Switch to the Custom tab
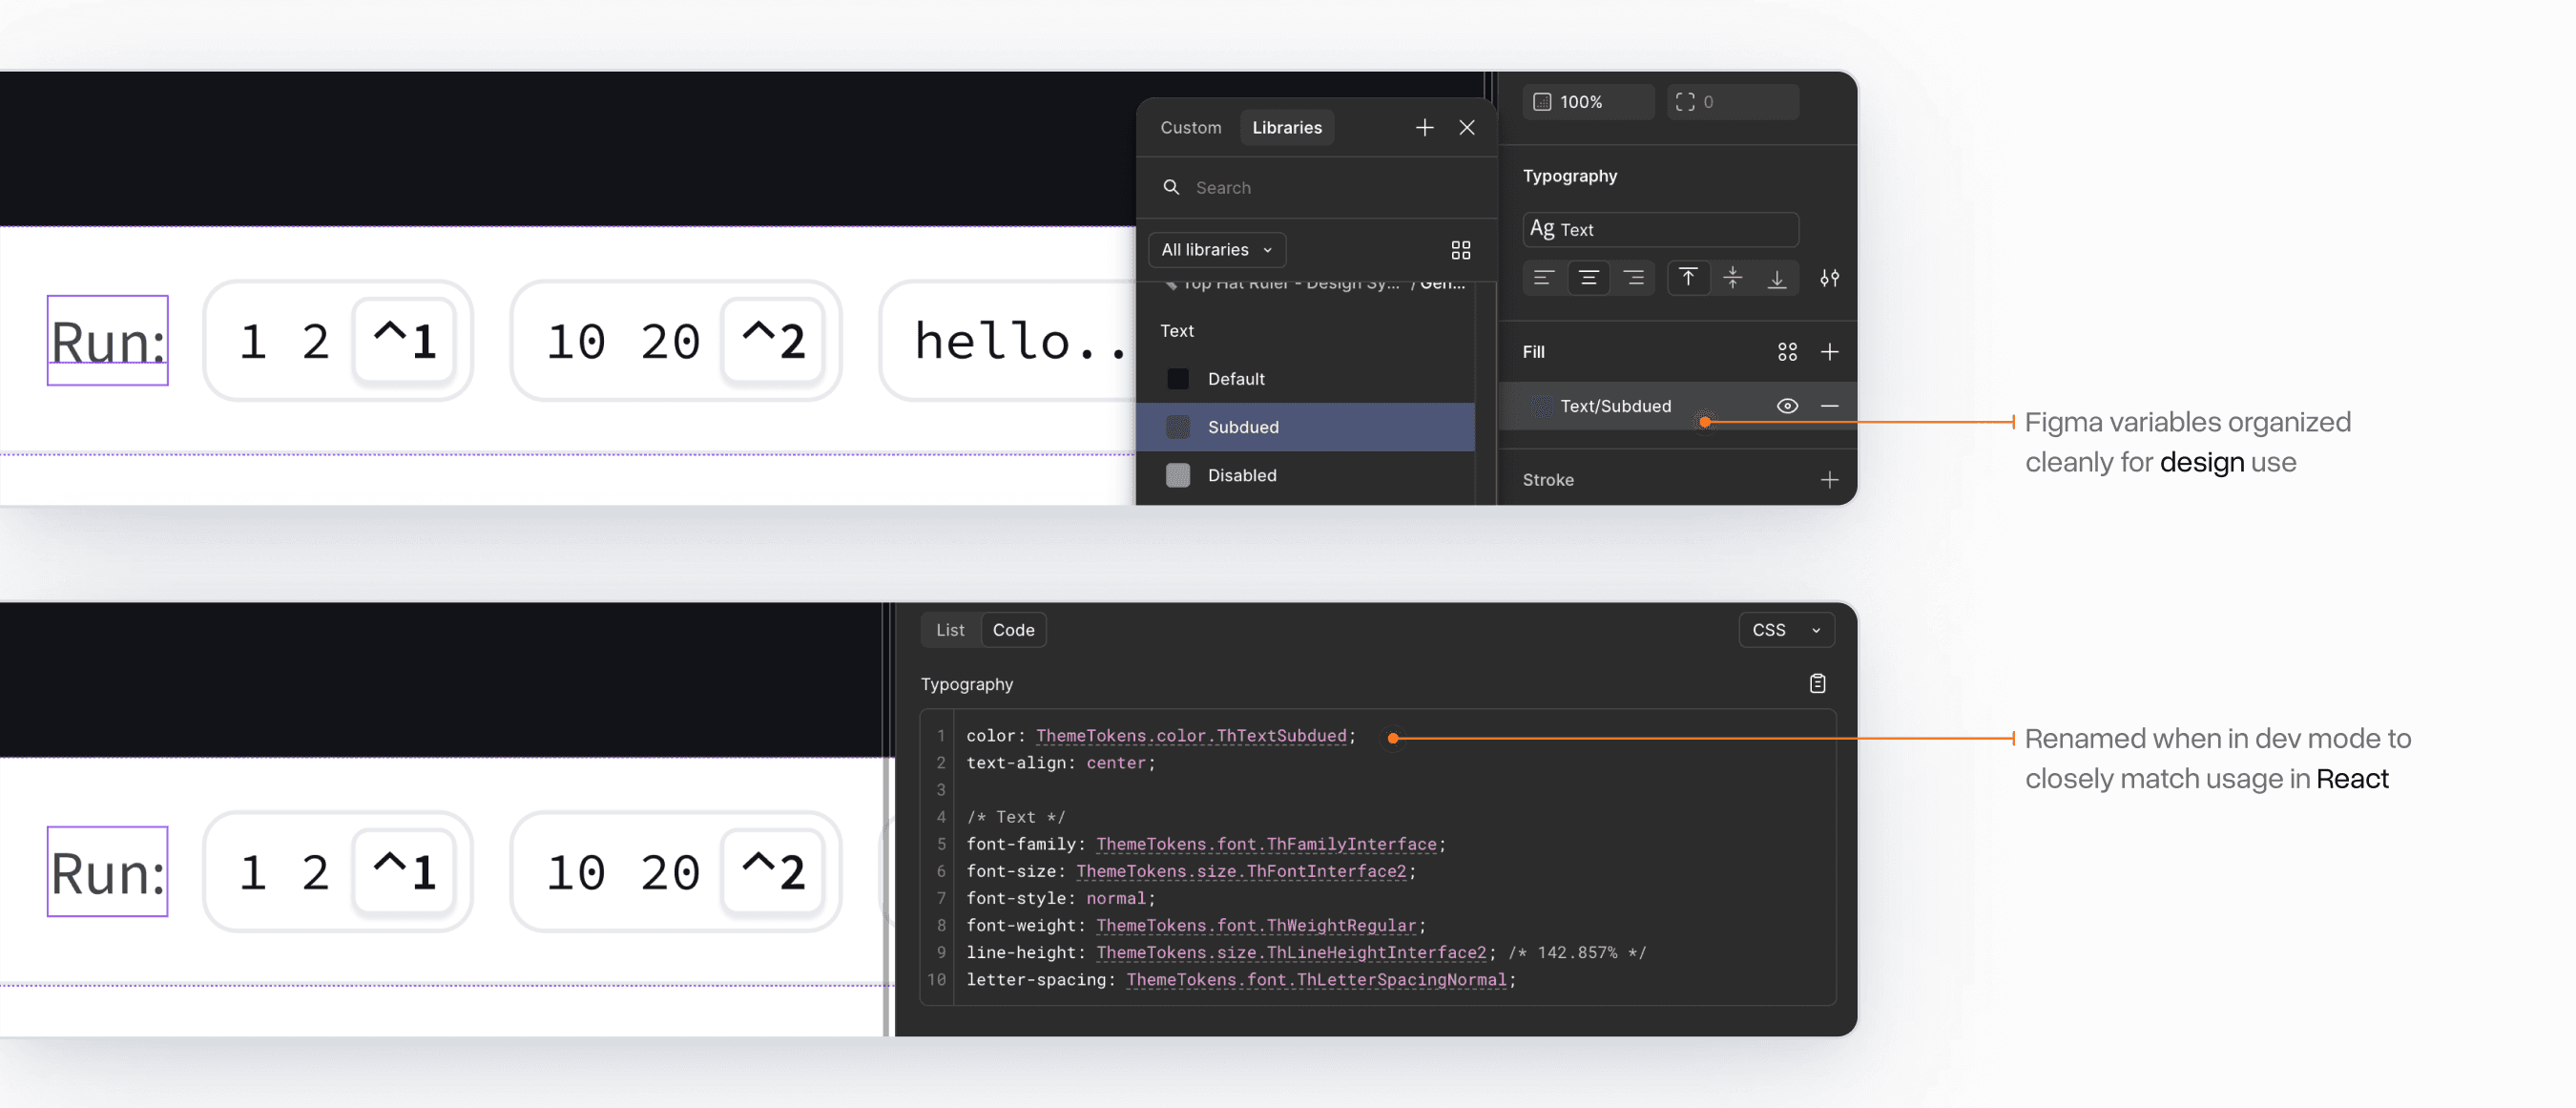This screenshot has width=2576, height=1108. 1190,127
